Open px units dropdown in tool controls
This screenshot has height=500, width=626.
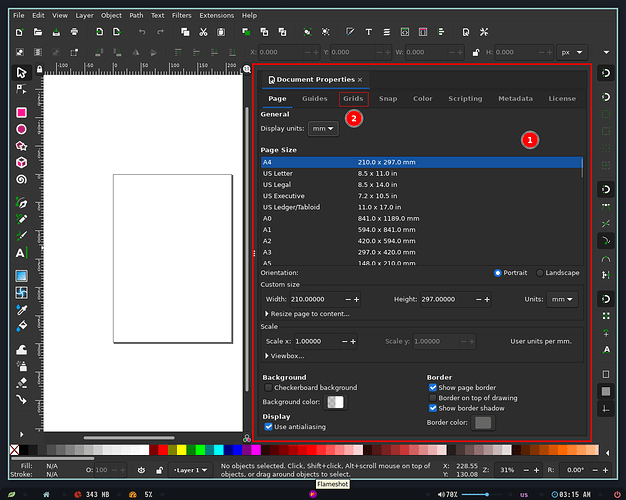click(x=572, y=52)
